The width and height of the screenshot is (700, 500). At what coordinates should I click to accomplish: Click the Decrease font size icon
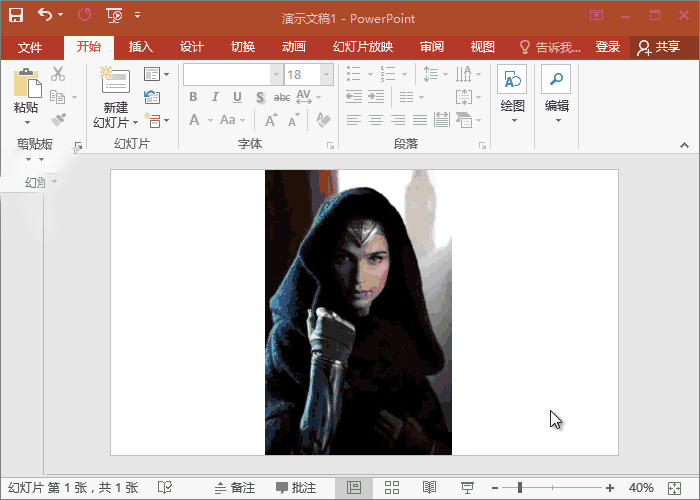[293, 120]
